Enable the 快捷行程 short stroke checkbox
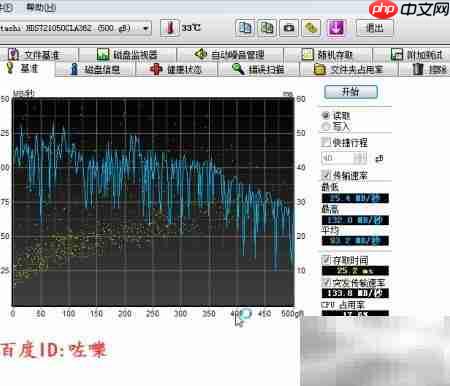Viewport: 450px width, 386px height. [326, 143]
